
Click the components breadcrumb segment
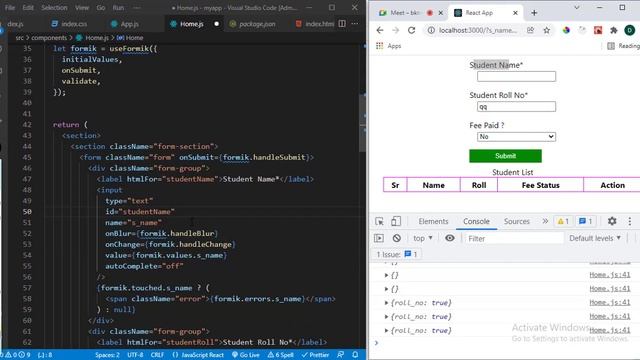pos(49,38)
